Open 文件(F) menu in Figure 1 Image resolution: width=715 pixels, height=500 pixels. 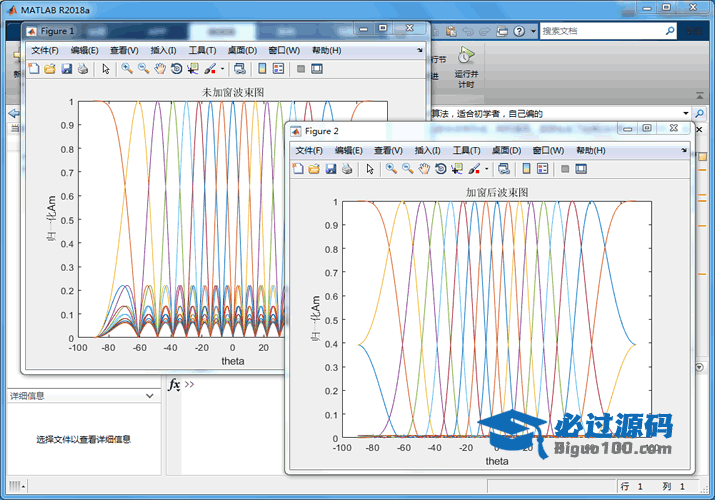(x=45, y=50)
